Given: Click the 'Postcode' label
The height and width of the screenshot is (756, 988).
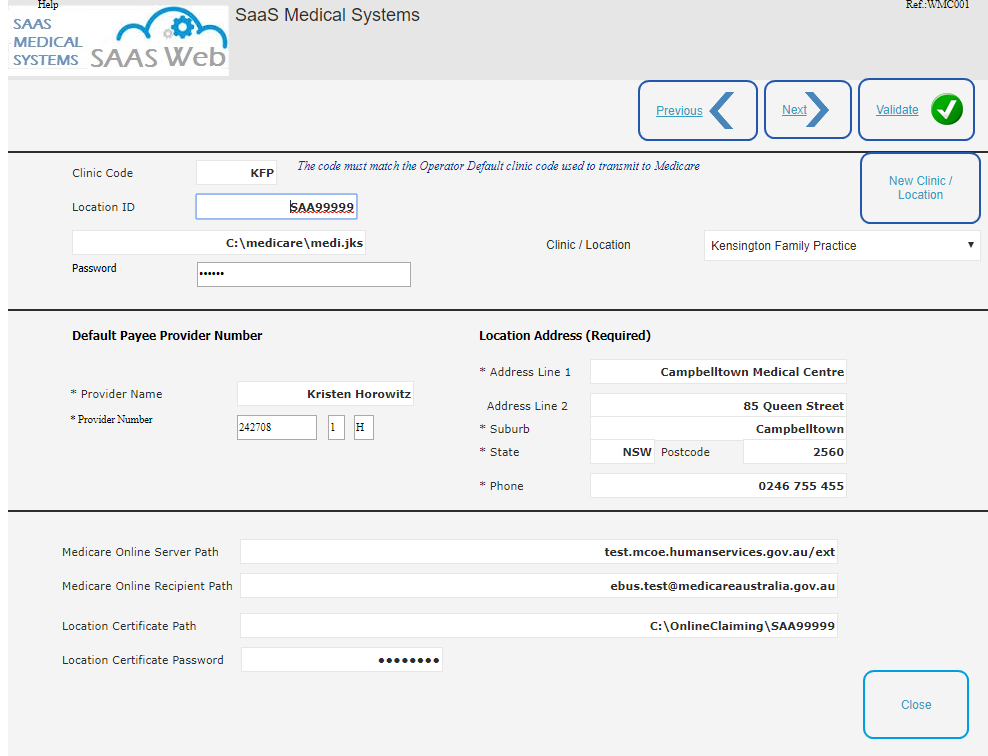Looking at the screenshot, I should tap(685, 452).
